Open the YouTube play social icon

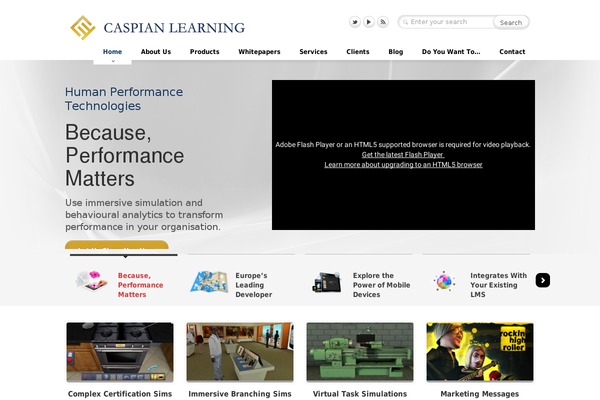(368, 22)
